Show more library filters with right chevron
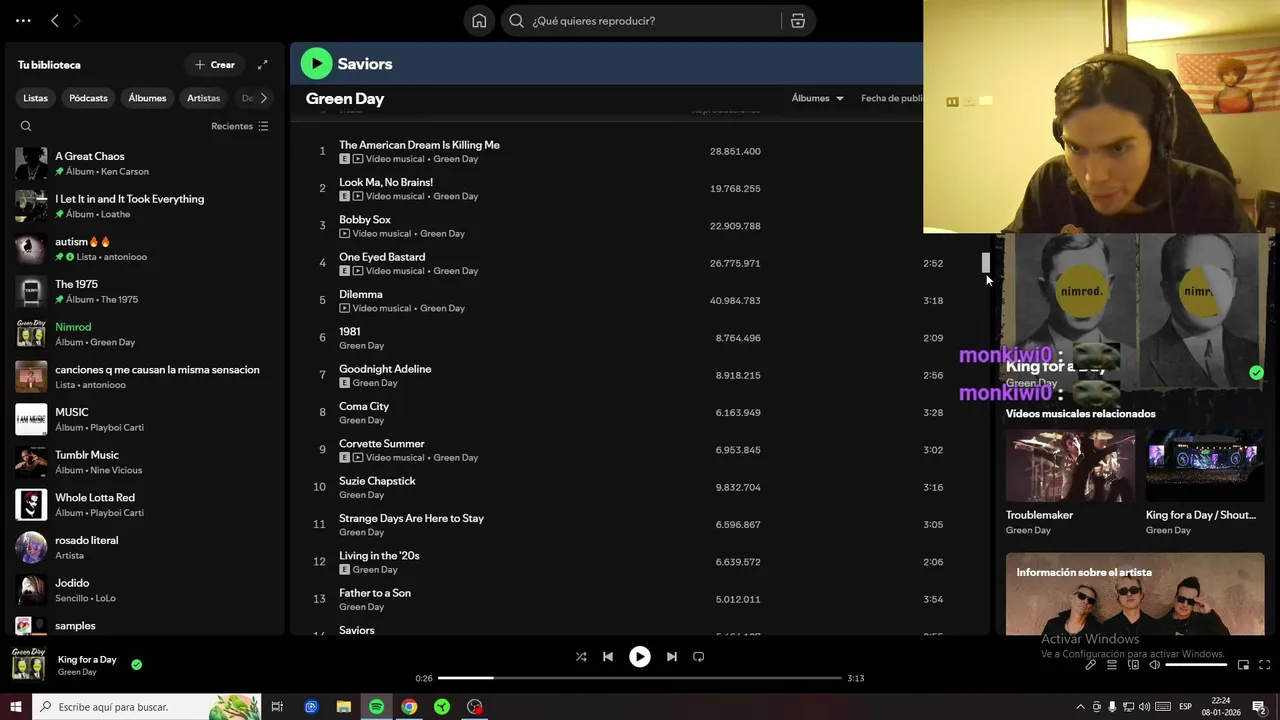 (263, 98)
